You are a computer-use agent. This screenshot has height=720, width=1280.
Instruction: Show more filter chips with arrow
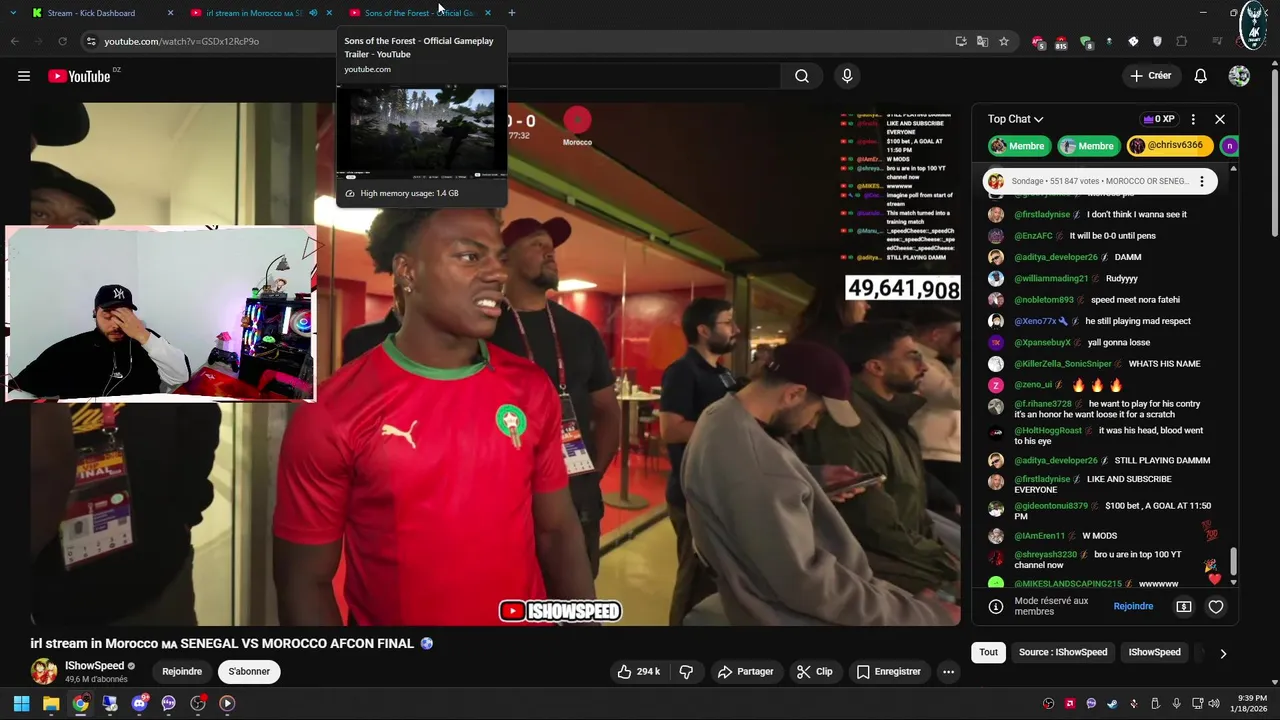pyautogui.click(x=1222, y=653)
